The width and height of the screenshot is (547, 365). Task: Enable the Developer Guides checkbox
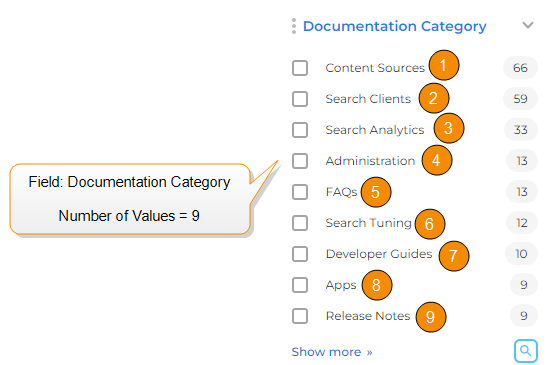(300, 254)
